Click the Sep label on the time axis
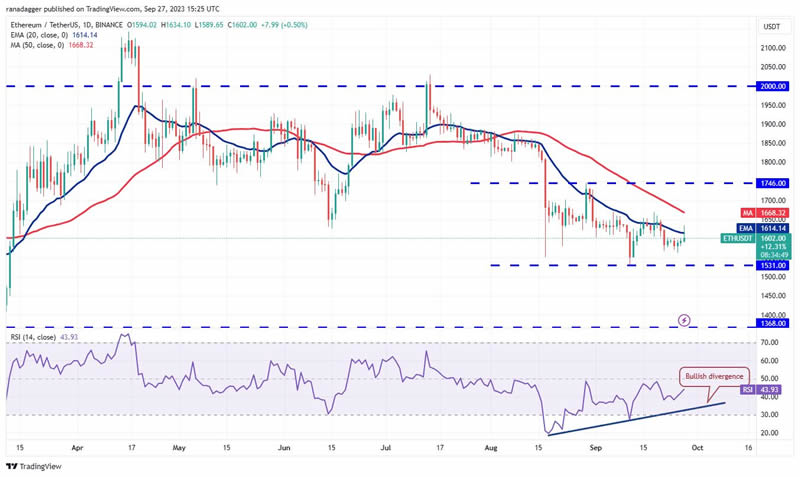Viewport: 800px width, 477px height. [595, 447]
